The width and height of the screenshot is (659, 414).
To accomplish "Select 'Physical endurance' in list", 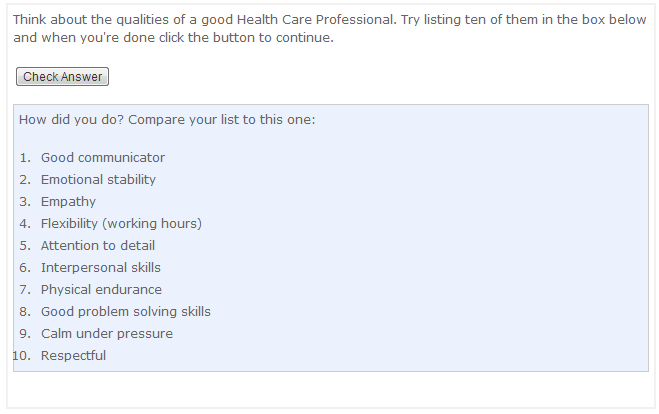I will coord(101,290).
